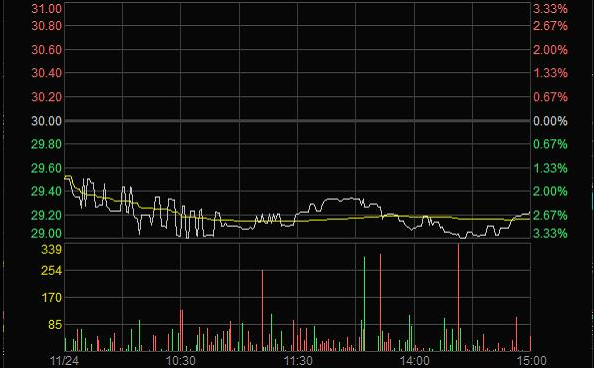The image size is (594, 370).
Task: Click the 30.00 baseline price label
Action: [x=46, y=121]
